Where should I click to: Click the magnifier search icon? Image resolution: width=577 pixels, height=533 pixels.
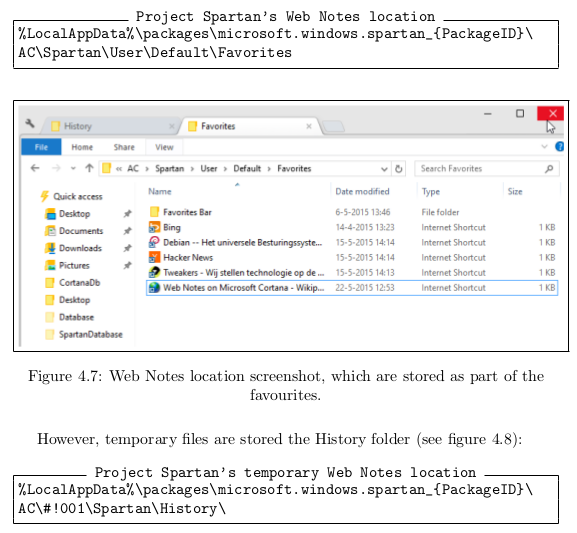point(549,169)
